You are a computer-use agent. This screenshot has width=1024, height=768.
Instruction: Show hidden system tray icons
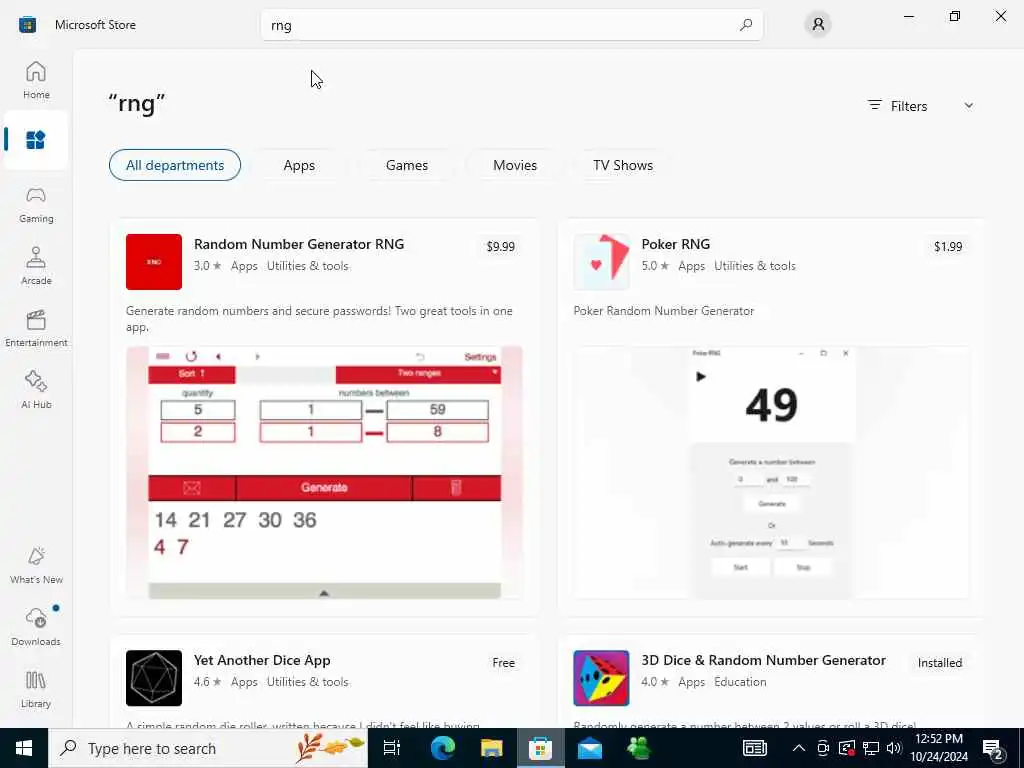pos(799,748)
